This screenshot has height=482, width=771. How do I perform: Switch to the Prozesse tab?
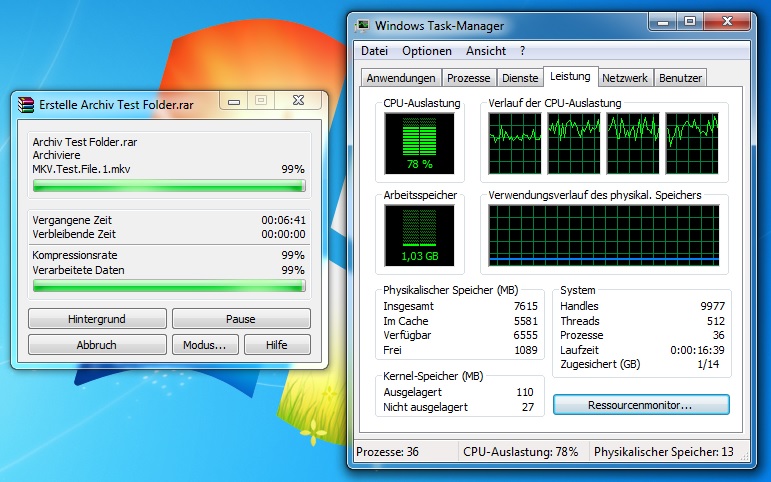point(469,78)
